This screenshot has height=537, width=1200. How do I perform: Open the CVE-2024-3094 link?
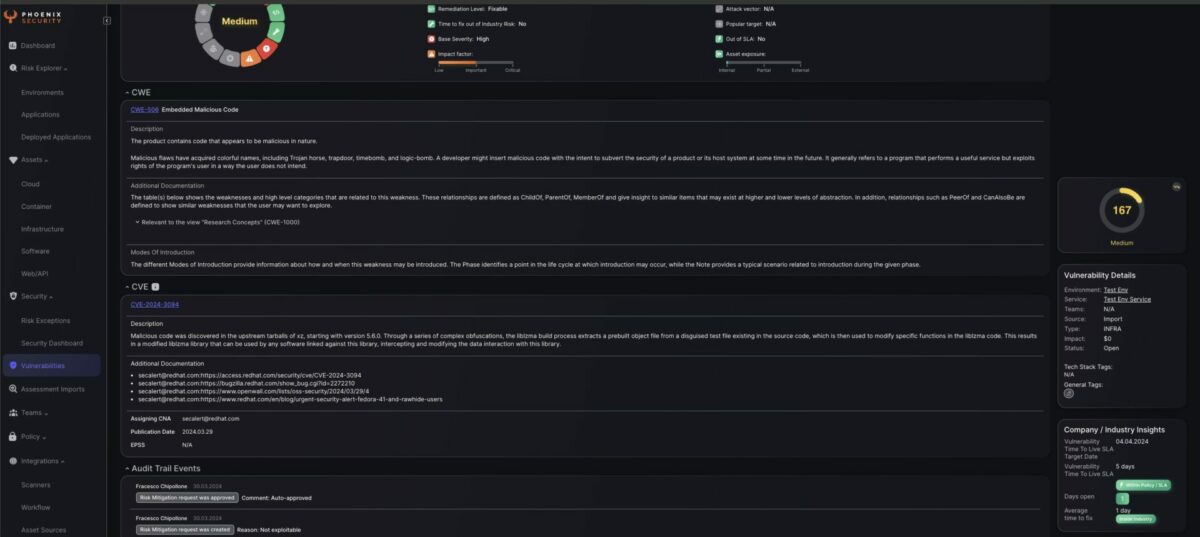coord(155,304)
